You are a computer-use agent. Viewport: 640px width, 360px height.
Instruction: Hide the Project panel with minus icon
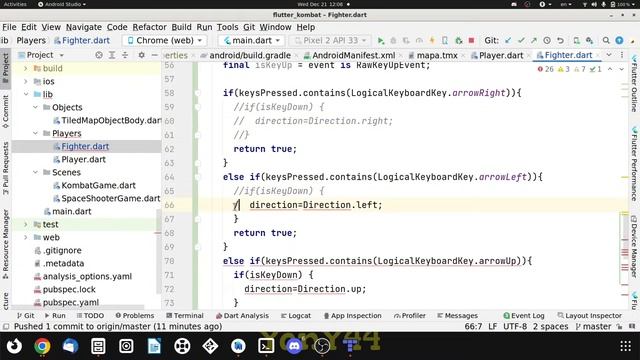[154, 55]
